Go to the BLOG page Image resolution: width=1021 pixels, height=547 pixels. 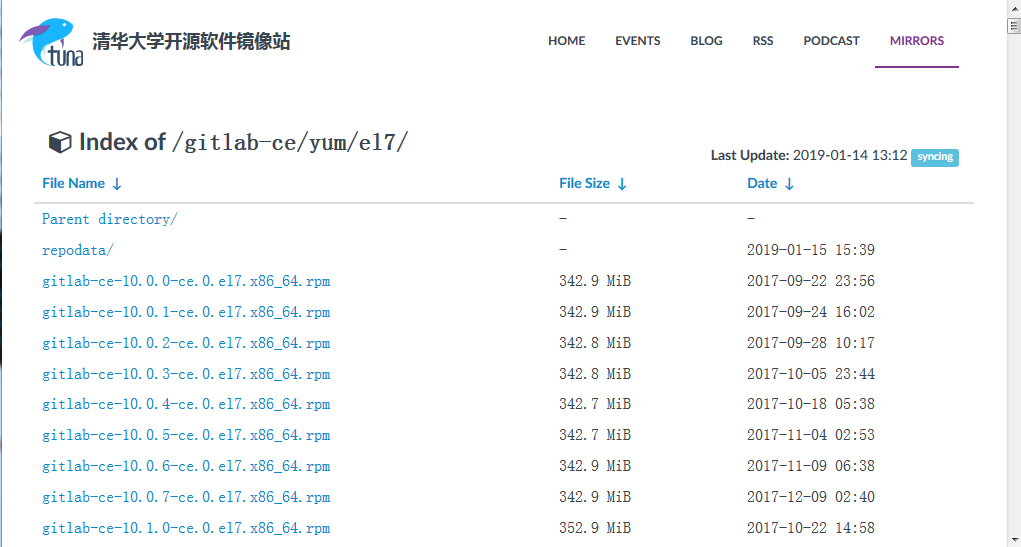[x=706, y=41]
